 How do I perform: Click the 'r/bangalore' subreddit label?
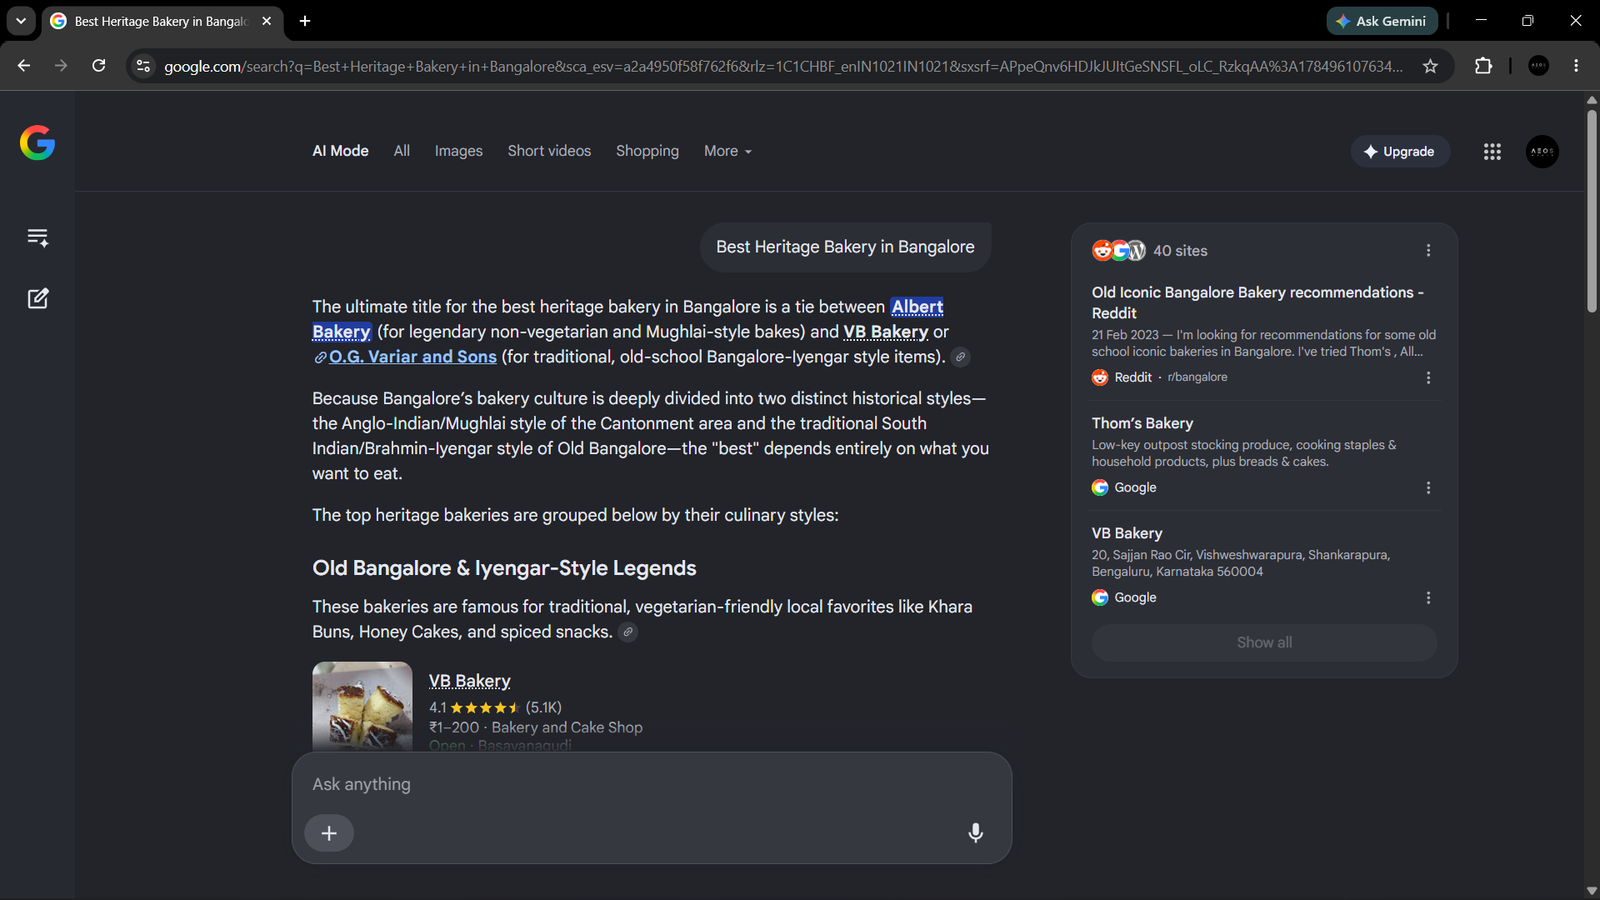click(x=1197, y=377)
